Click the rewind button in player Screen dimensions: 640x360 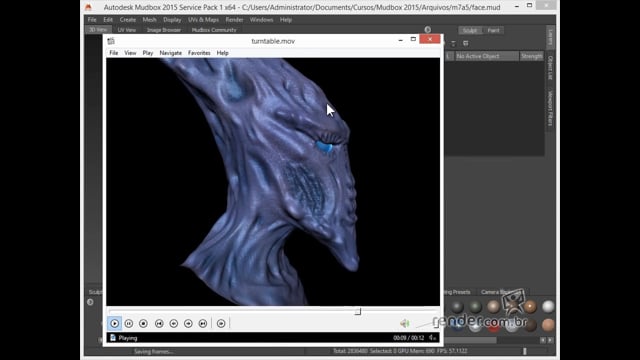point(173,323)
